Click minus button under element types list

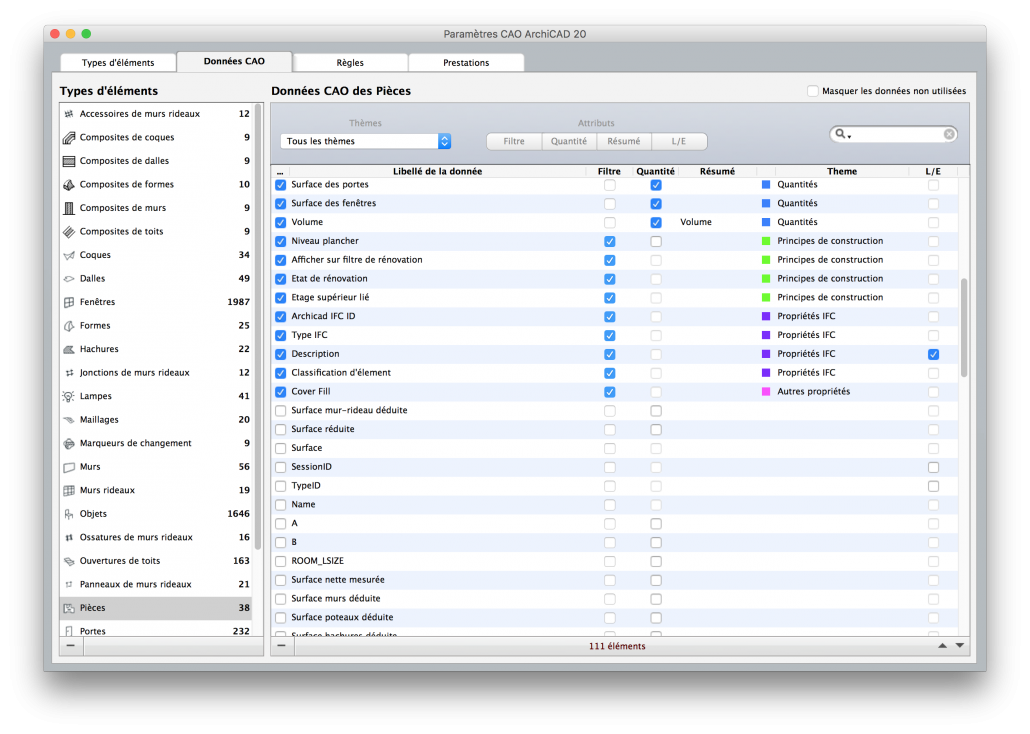tap(71, 646)
